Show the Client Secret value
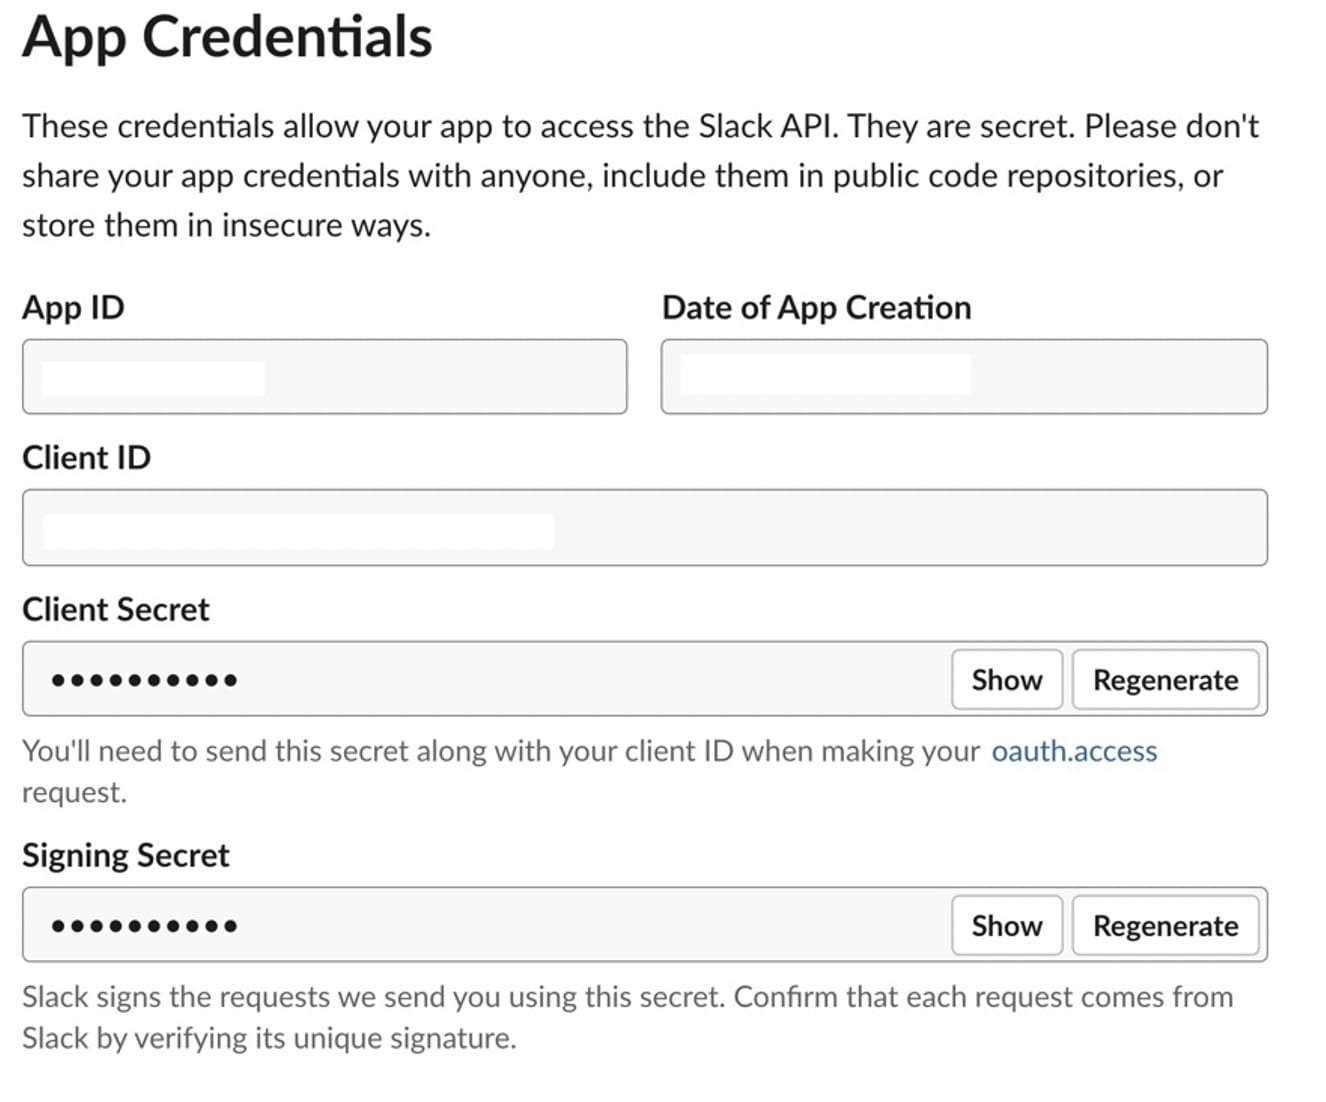Screen dimensions: 1326x1102 tap(1006, 680)
